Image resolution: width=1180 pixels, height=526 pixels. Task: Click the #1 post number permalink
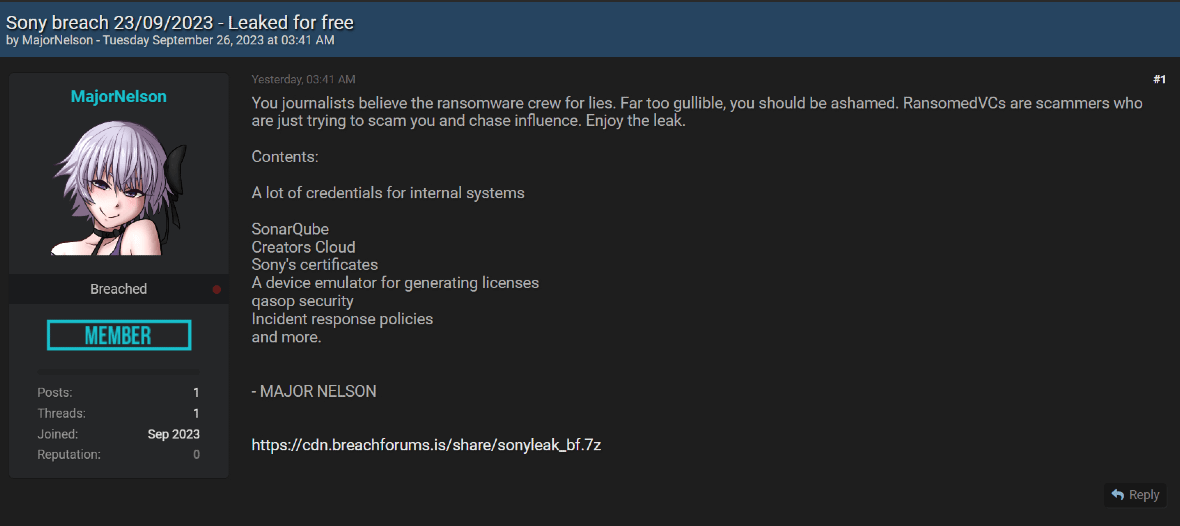coord(1159,79)
